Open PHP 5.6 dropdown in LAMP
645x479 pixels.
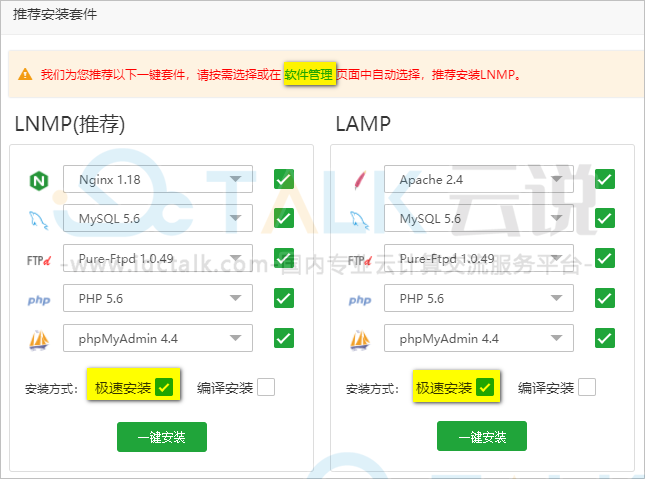(x=479, y=298)
